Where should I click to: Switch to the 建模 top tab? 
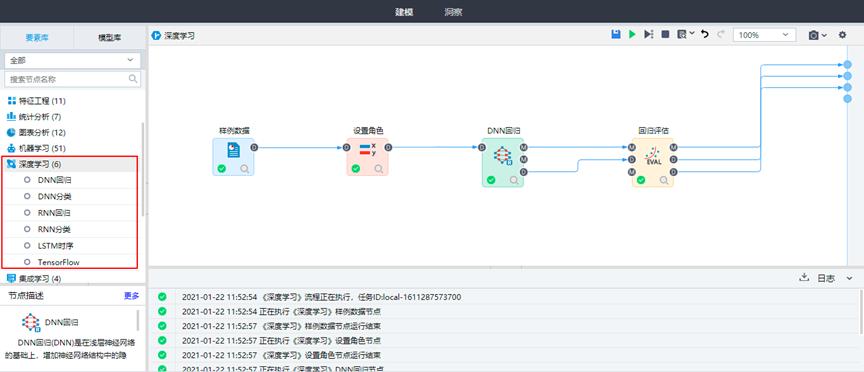click(x=404, y=12)
